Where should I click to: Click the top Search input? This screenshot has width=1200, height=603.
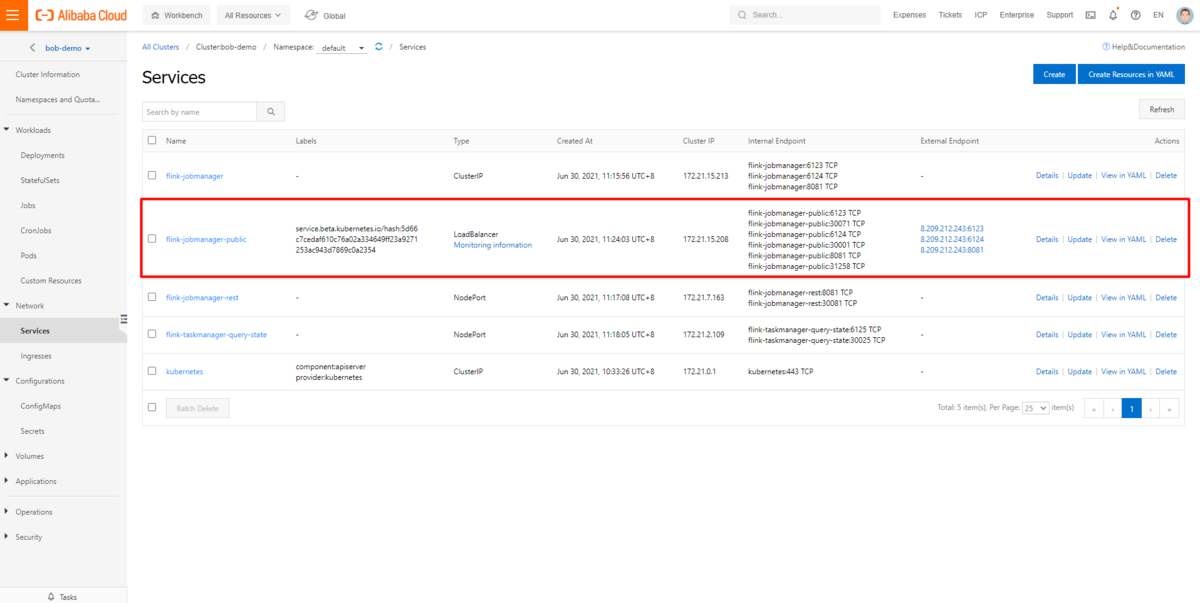805,15
